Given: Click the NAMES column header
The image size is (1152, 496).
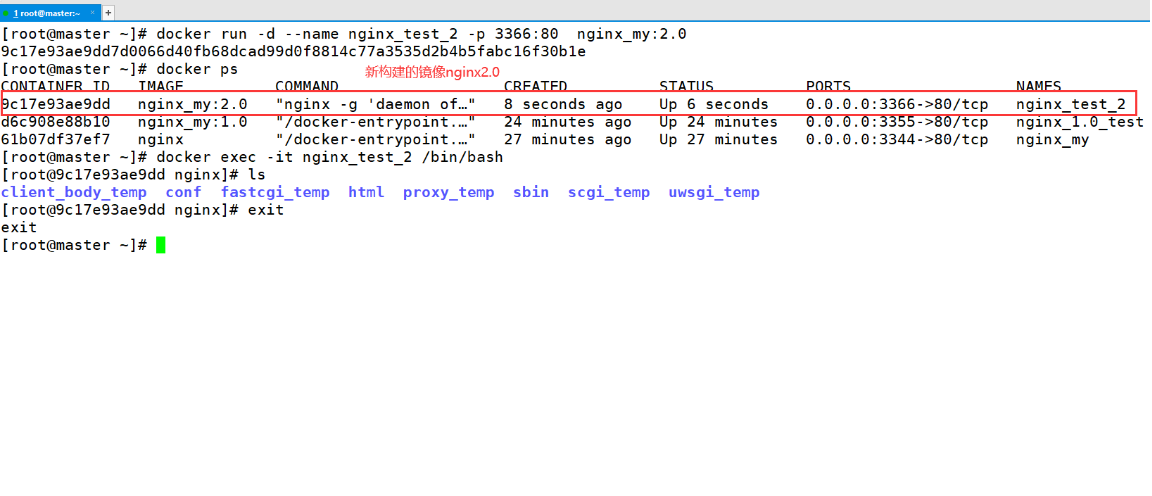Looking at the screenshot, I should [1039, 87].
